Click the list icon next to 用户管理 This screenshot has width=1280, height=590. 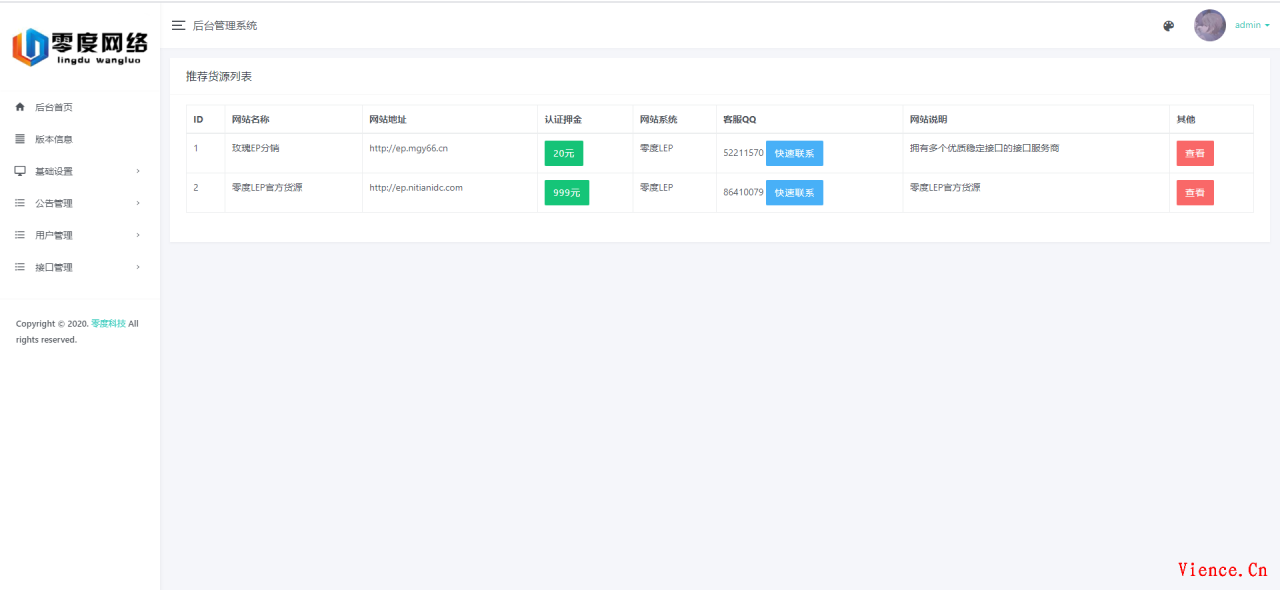[19, 235]
